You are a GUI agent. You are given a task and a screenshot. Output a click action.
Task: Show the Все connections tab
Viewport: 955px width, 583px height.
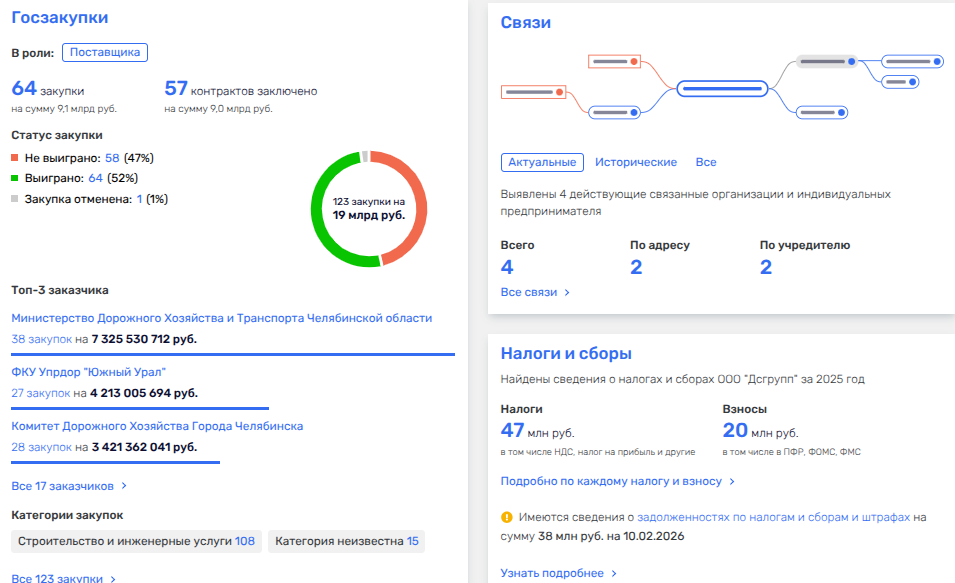point(706,162)
